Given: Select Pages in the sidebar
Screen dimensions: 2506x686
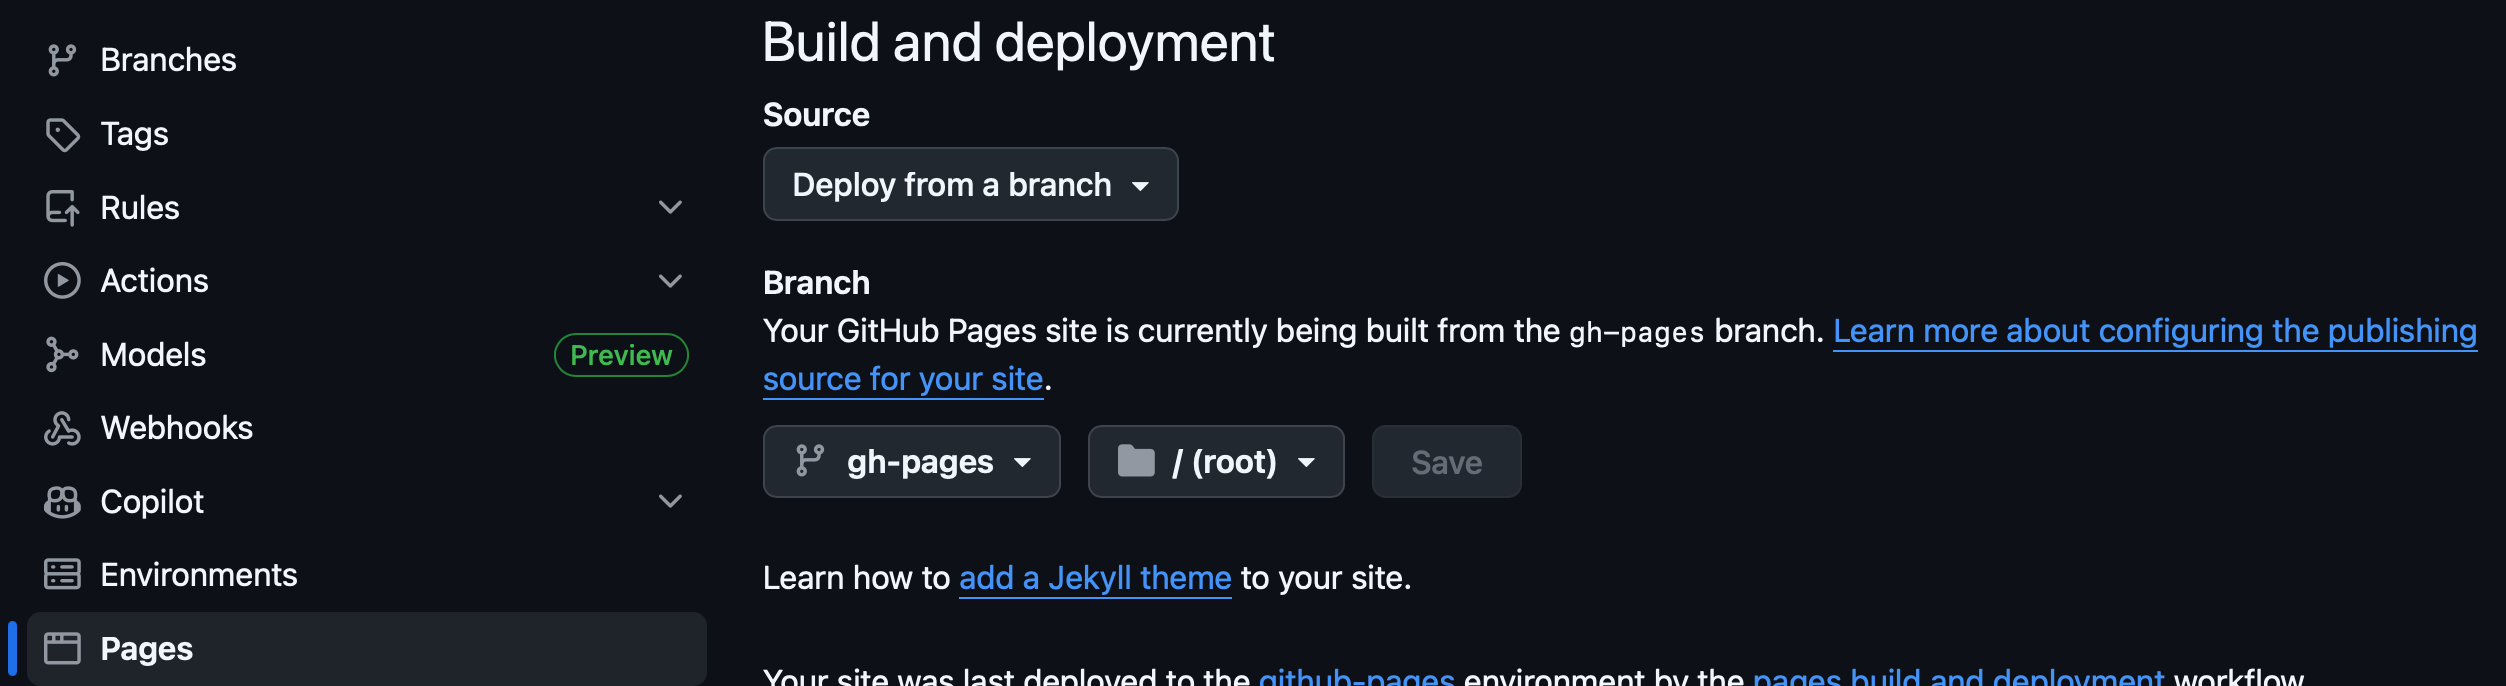Looking at the screenshot, I should [367, 649].
